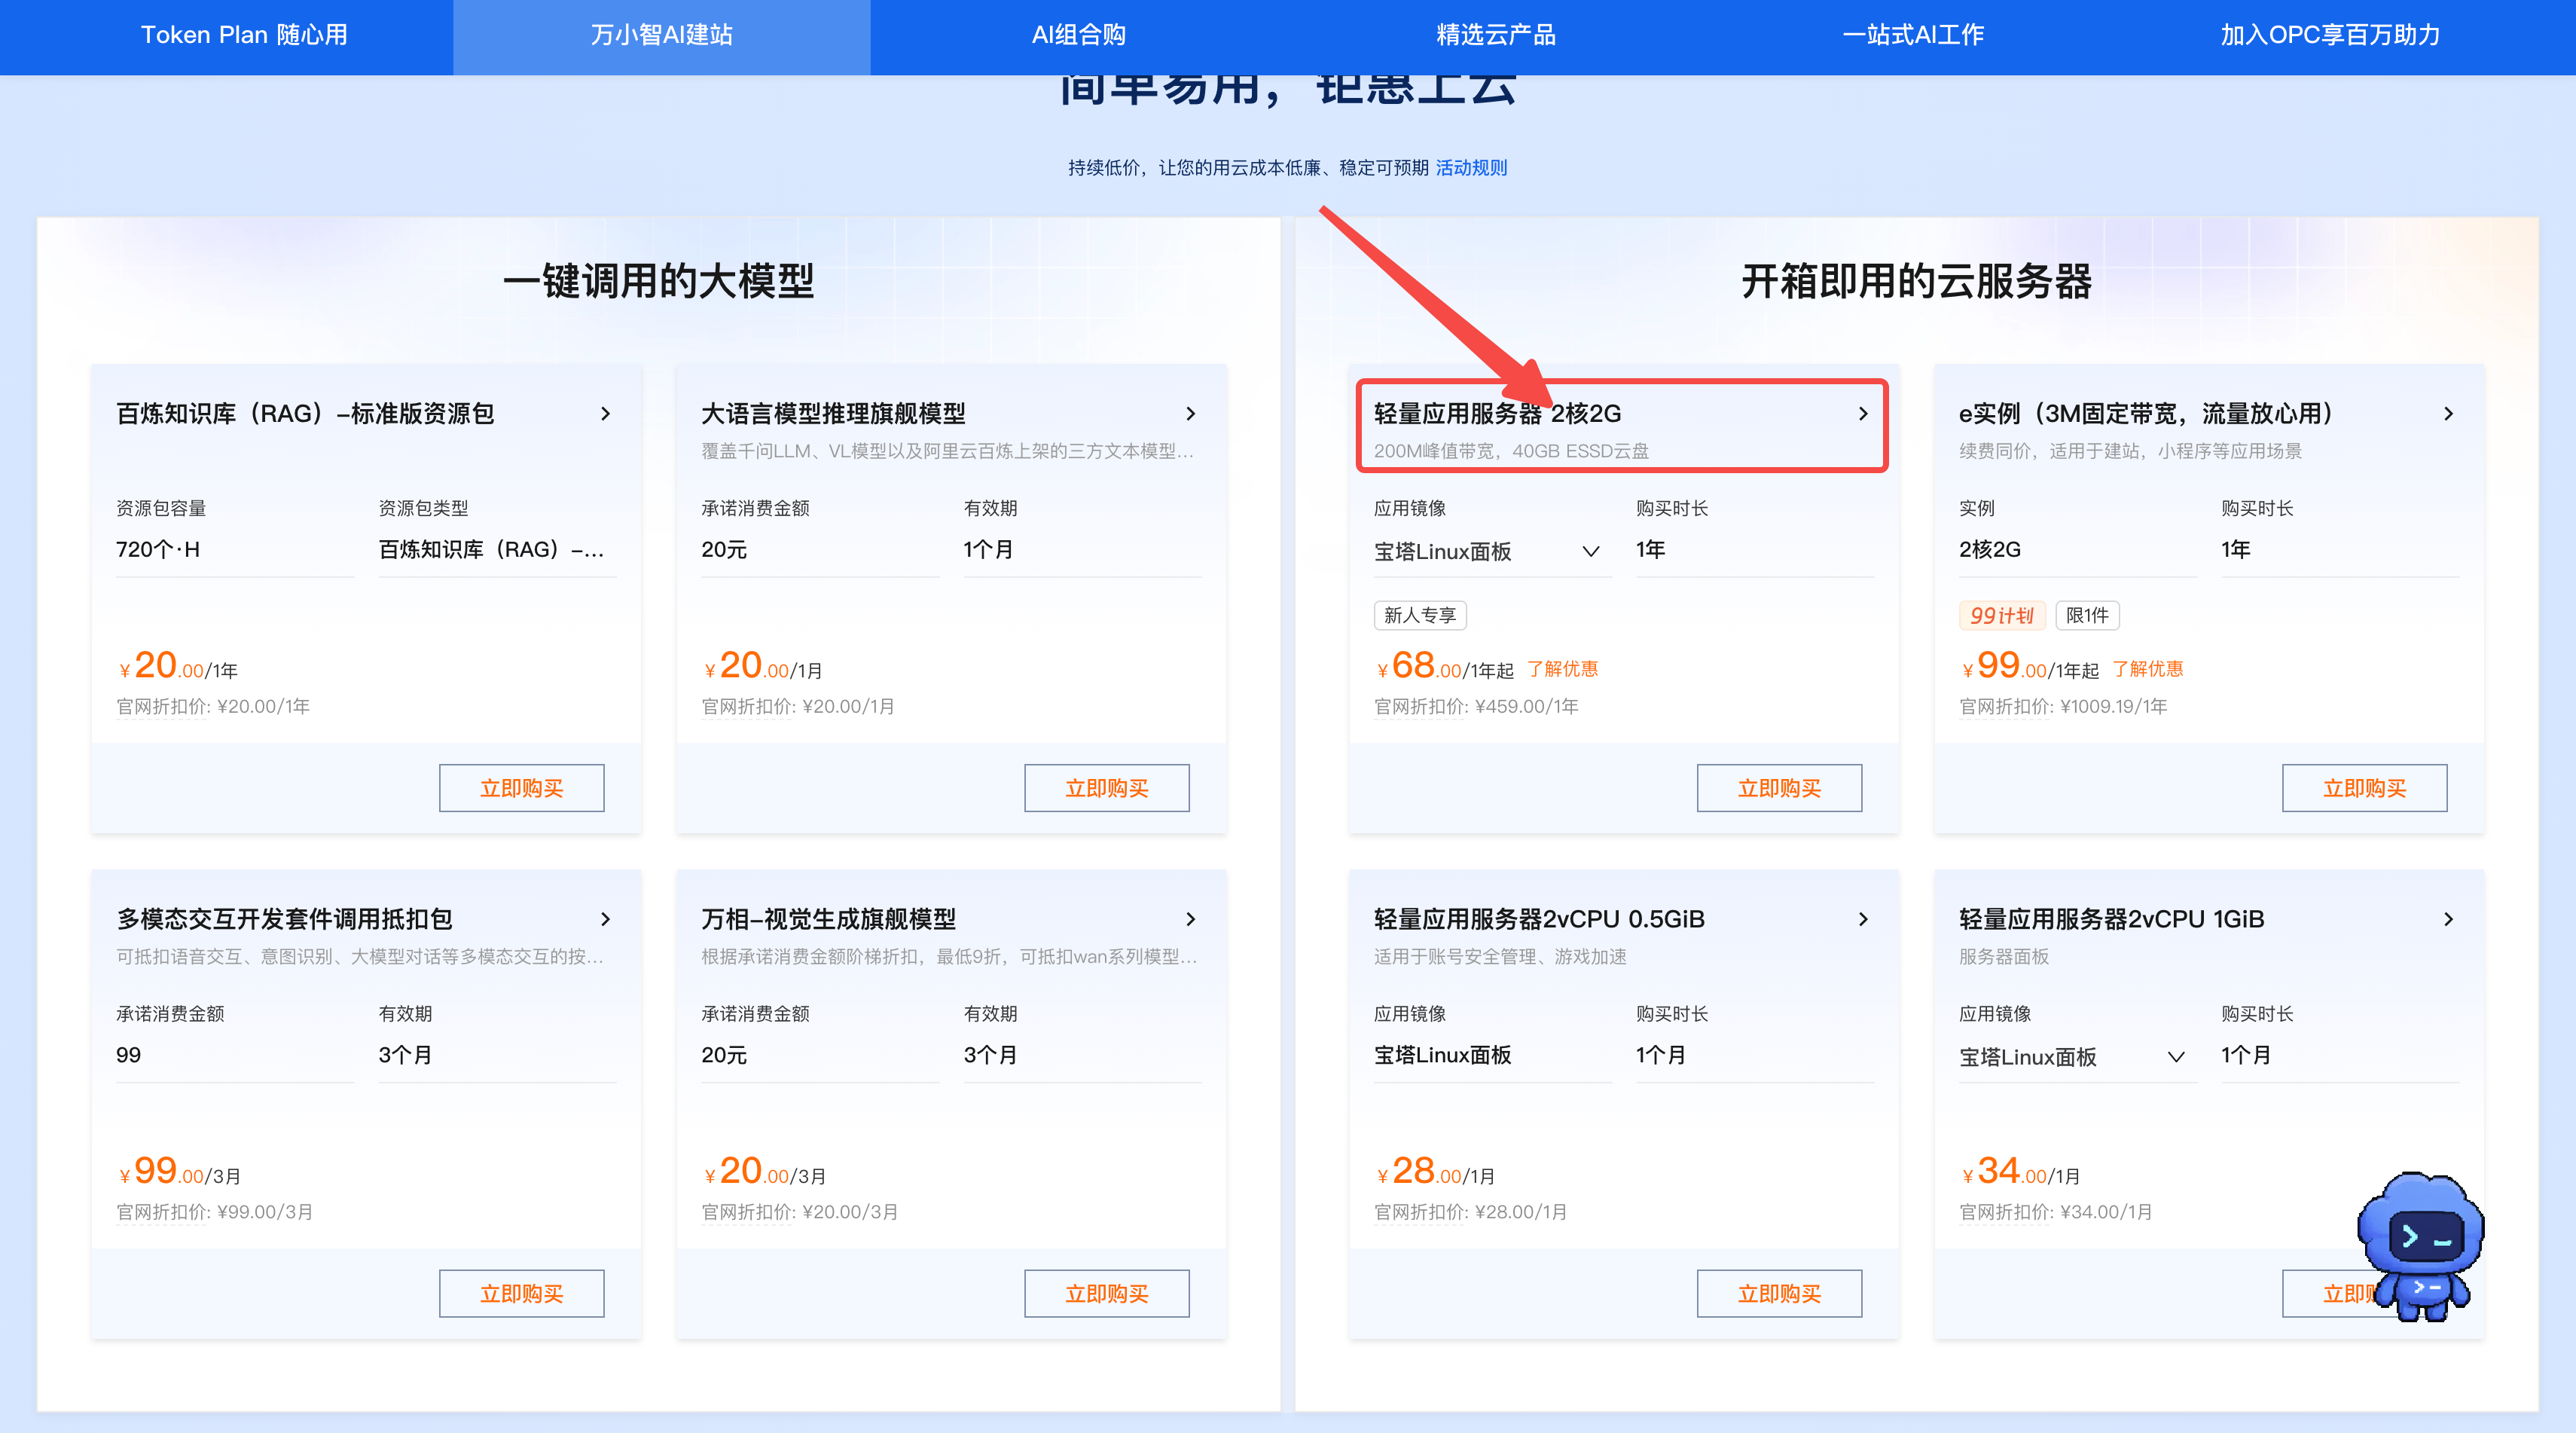Select 大语言模型推理旗舰模型 title
The image size is (2576, 1433).
pyautogui.click(x=833, y=414)
